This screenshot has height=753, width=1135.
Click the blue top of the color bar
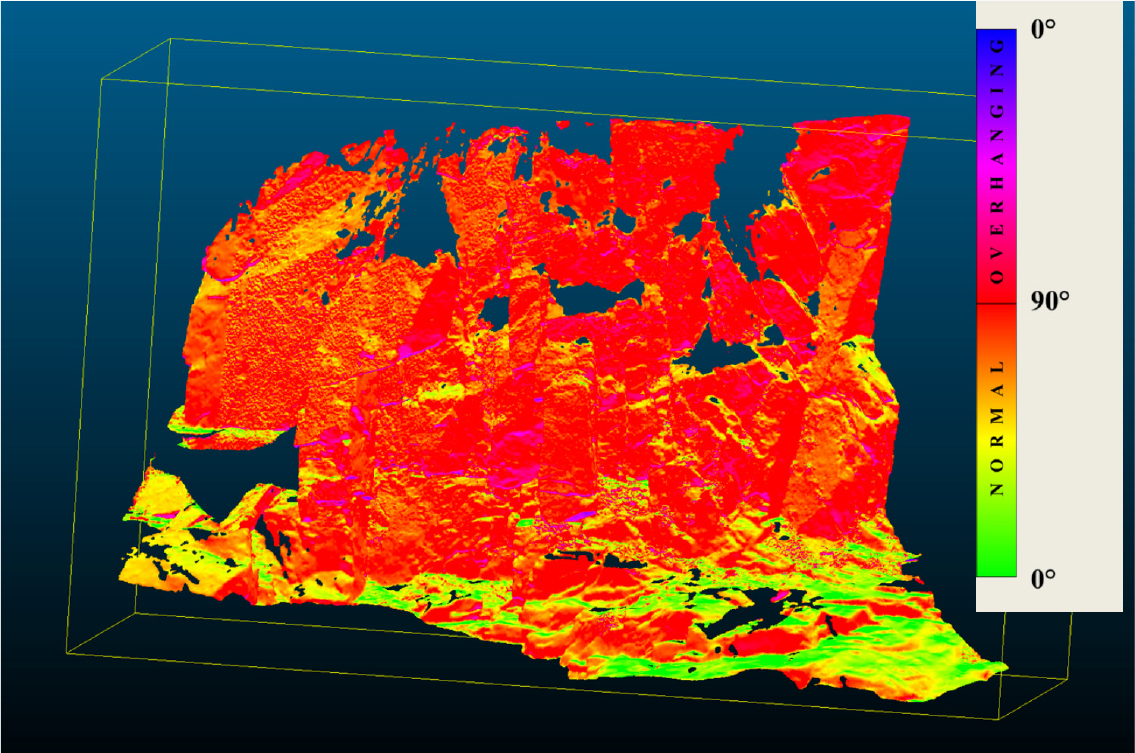(996, 42)
